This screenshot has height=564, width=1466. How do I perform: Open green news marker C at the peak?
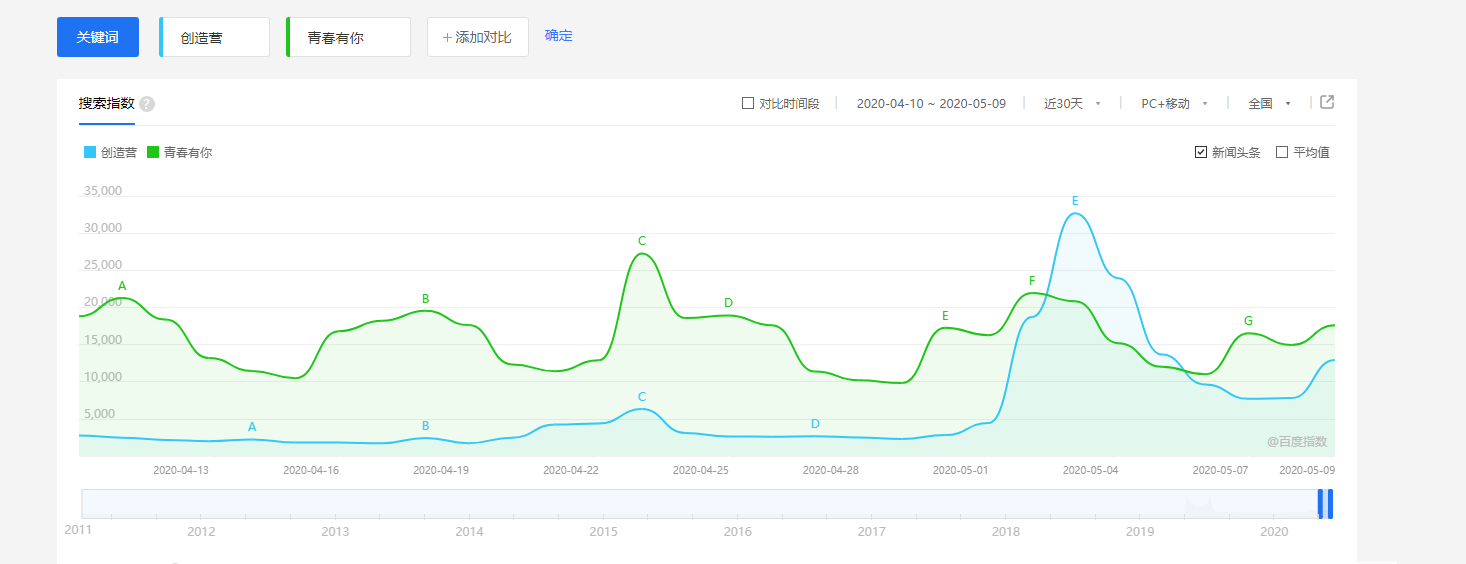[x=642, y=241]
